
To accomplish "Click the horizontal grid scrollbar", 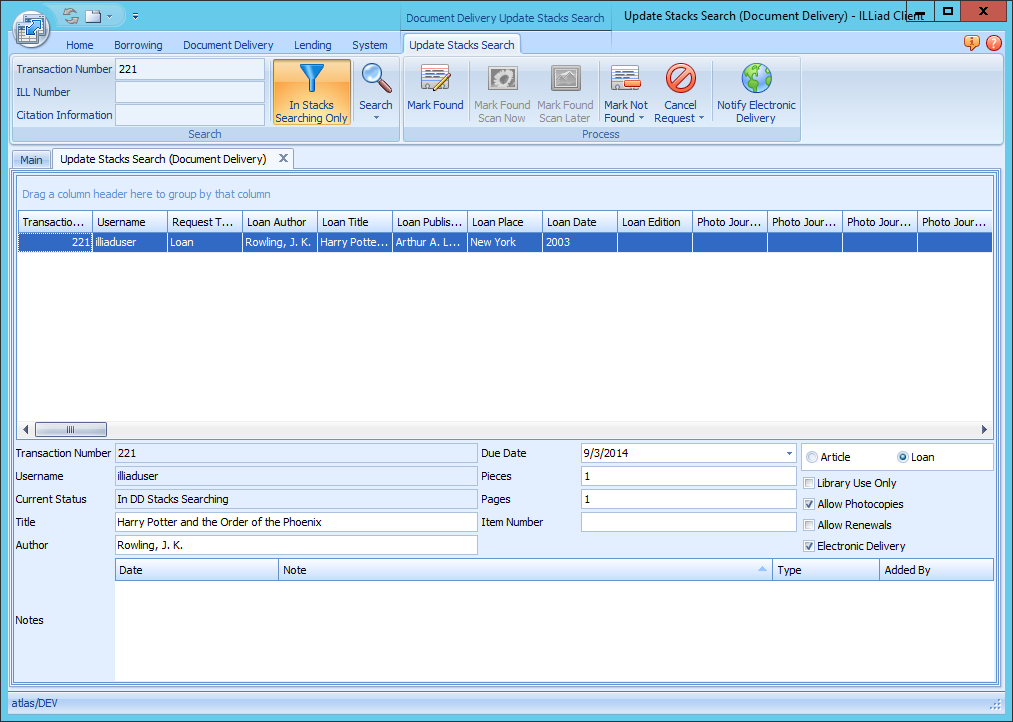I will coord(70,428).
